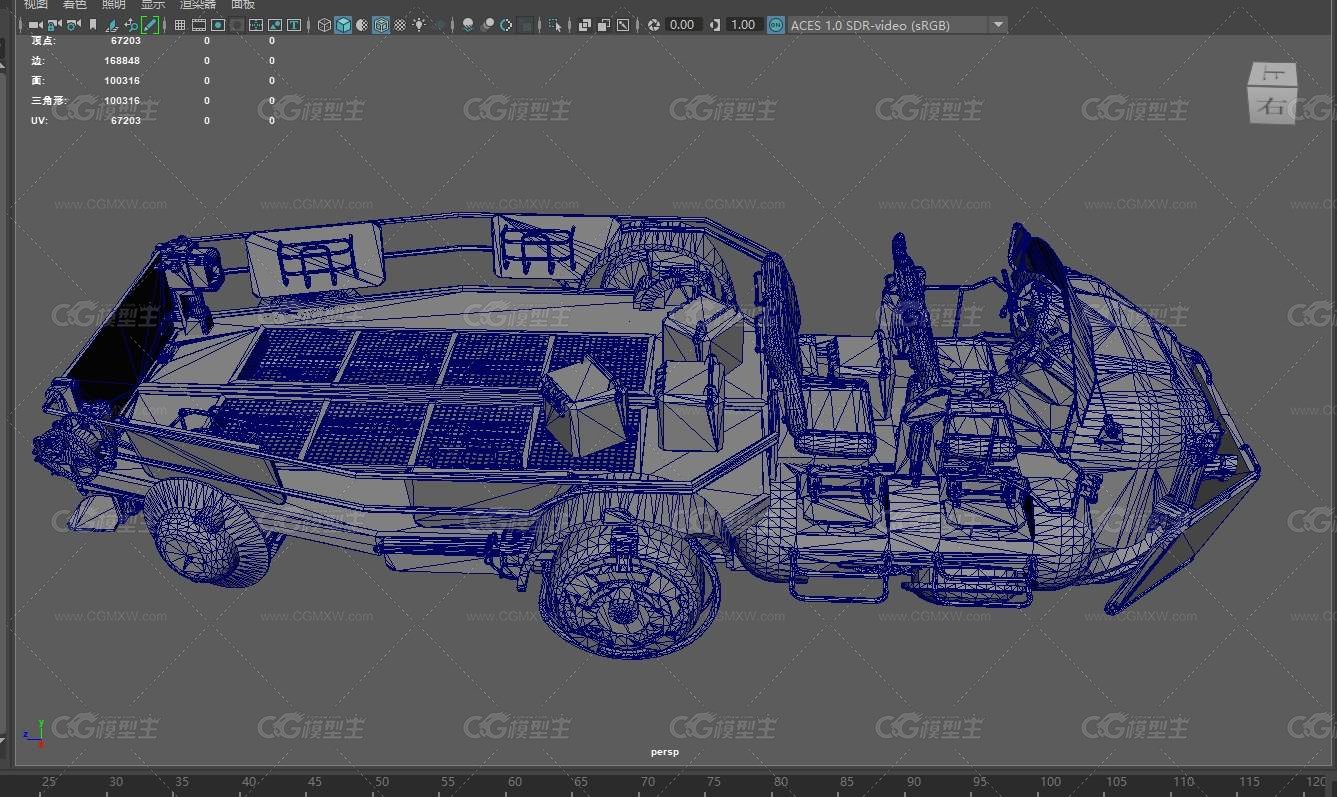
Task: Click the dimmed Shadows icon
Action: click(440, 25)
